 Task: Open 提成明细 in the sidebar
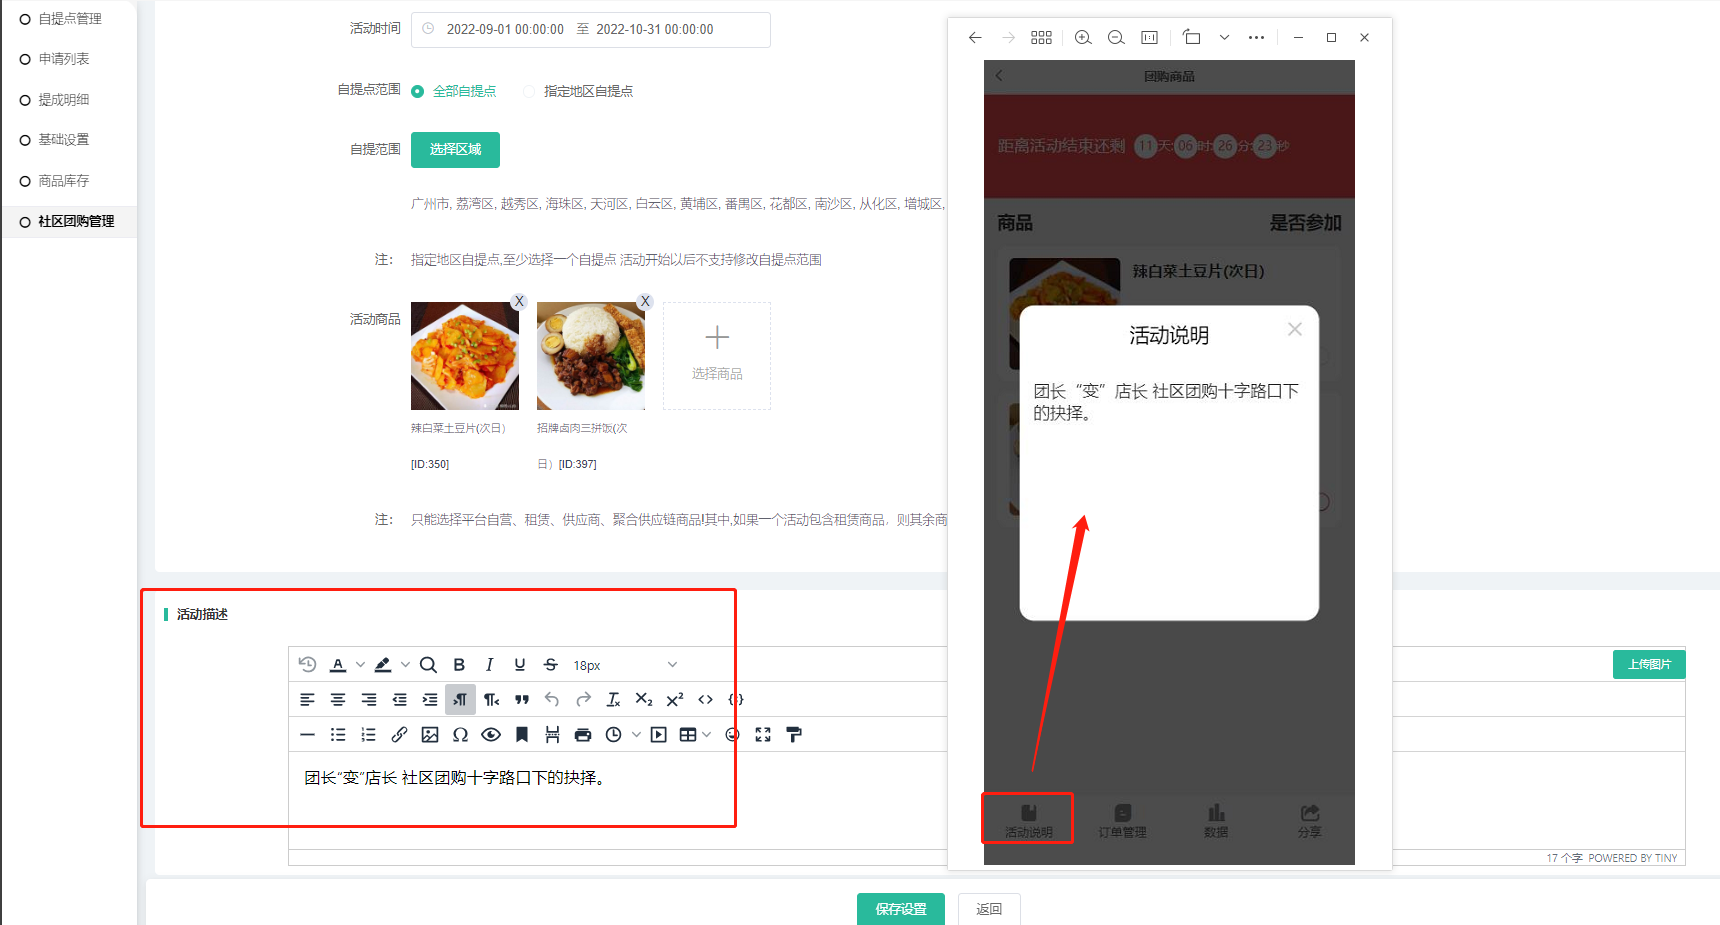pos(63,100)
